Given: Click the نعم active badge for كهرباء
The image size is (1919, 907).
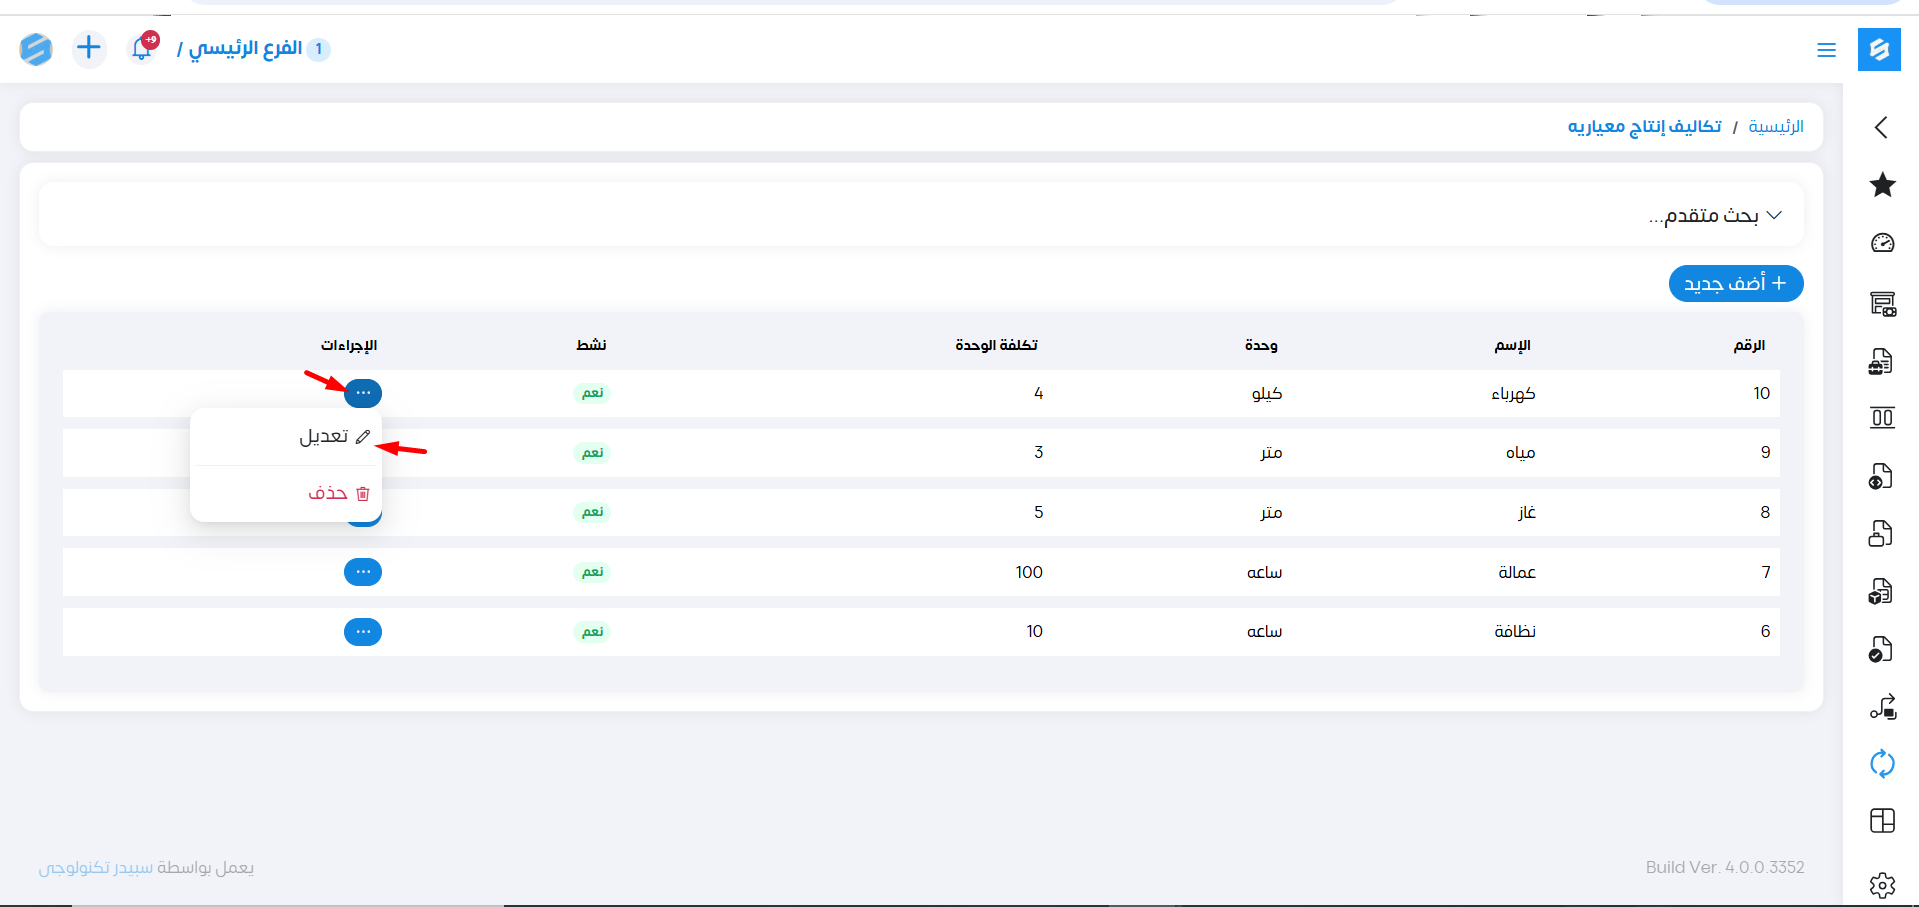Looking at the screenshot, I should click(593, 393).
